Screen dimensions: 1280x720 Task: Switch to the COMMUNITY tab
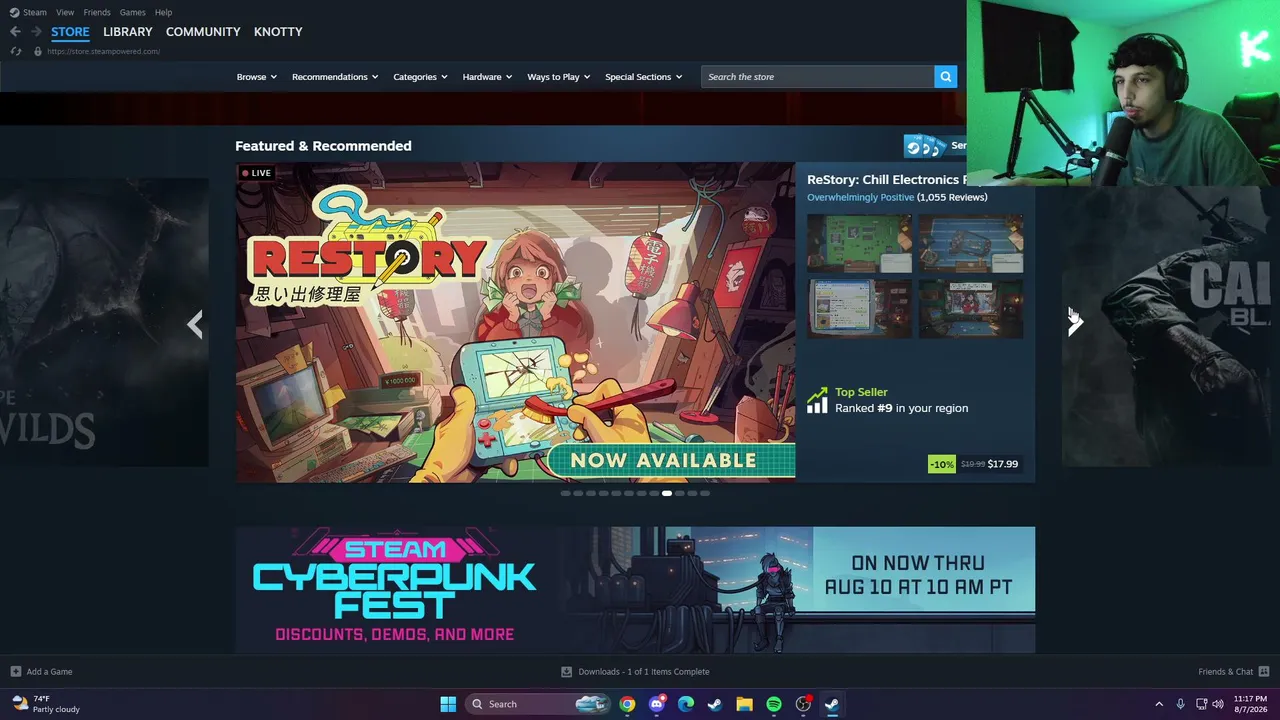point(203,32)
